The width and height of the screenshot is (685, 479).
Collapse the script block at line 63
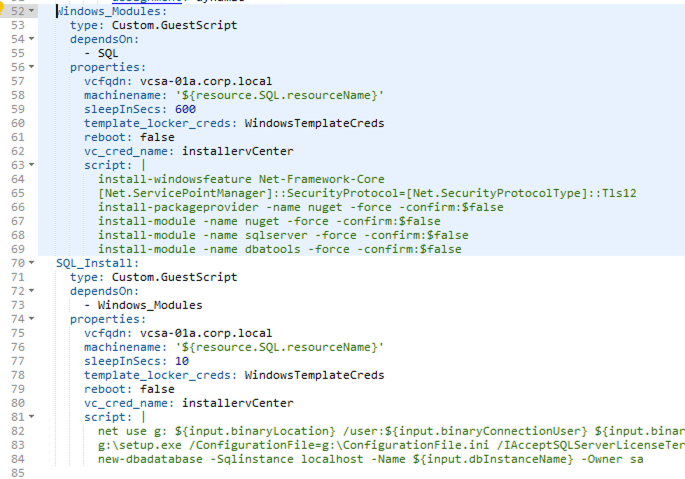tap(32, 165)
